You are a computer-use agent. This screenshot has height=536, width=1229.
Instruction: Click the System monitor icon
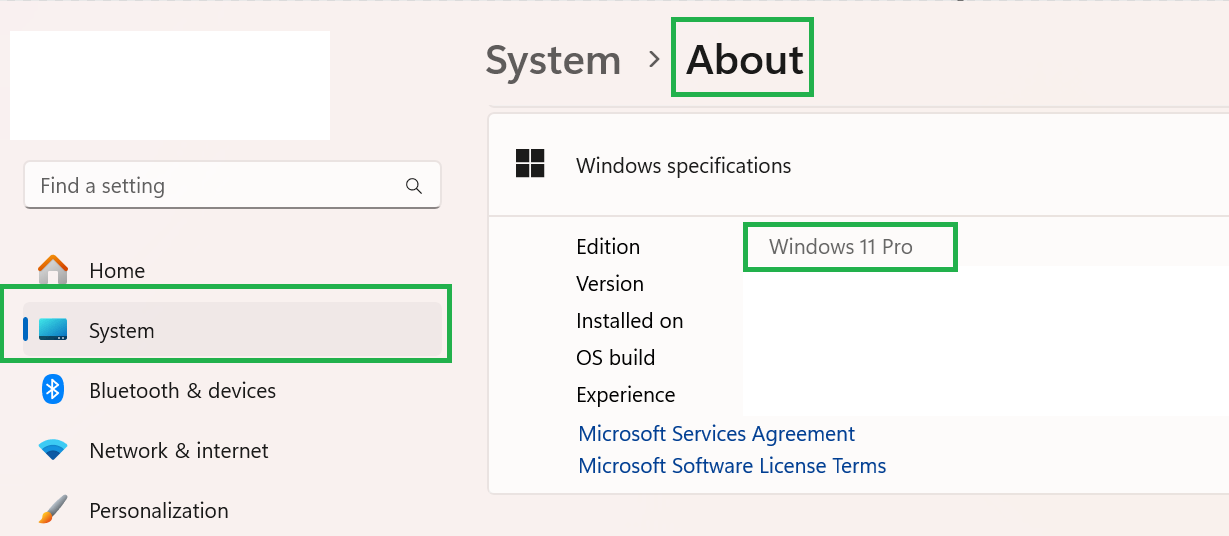(53, 330)
